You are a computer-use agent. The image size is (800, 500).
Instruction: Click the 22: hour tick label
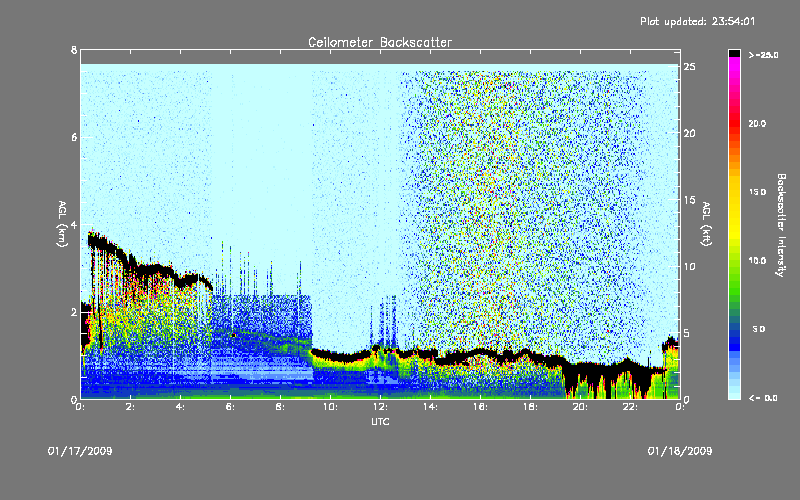point(630,407)
